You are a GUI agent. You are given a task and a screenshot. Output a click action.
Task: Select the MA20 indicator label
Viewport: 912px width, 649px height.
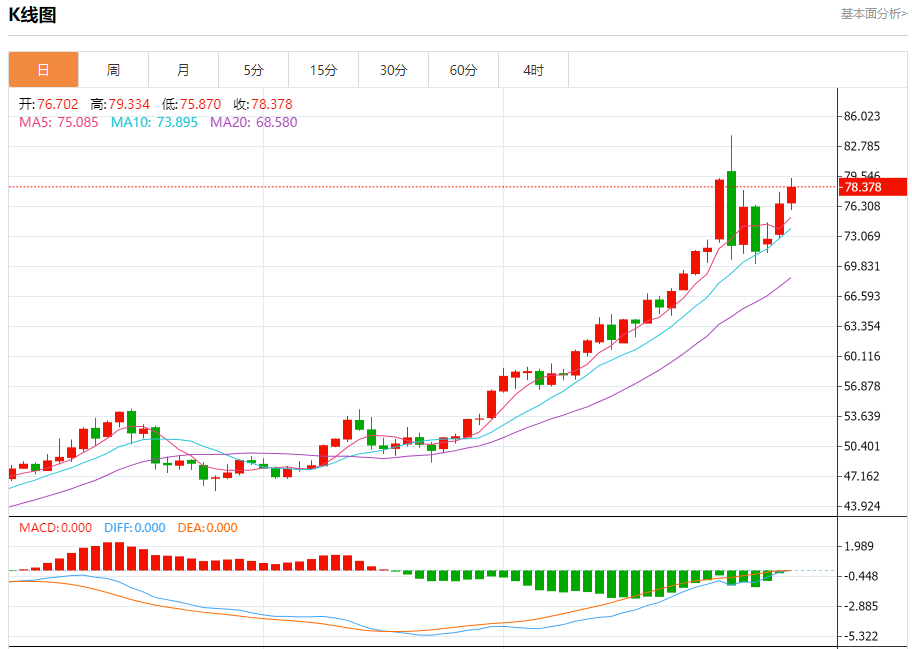[253, 122]
